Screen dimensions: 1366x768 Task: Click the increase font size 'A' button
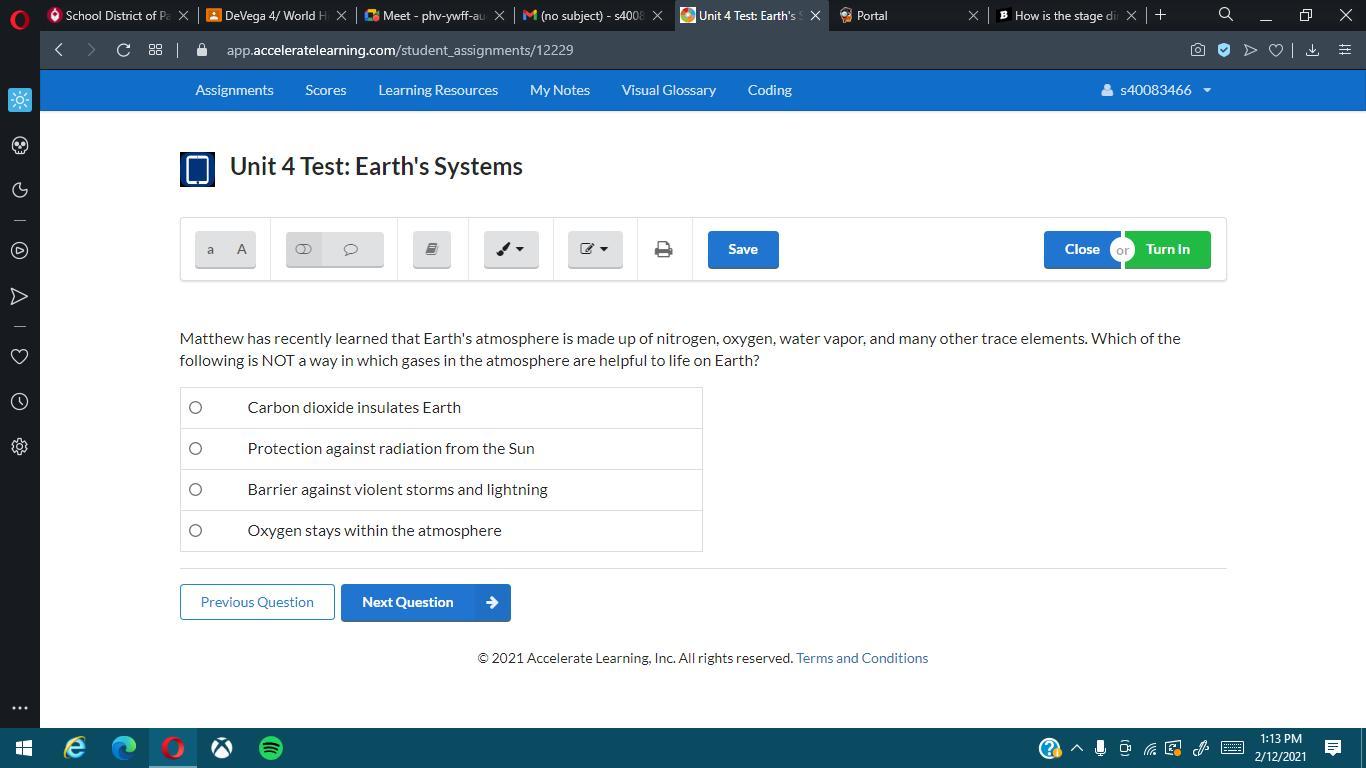(241, 249)
